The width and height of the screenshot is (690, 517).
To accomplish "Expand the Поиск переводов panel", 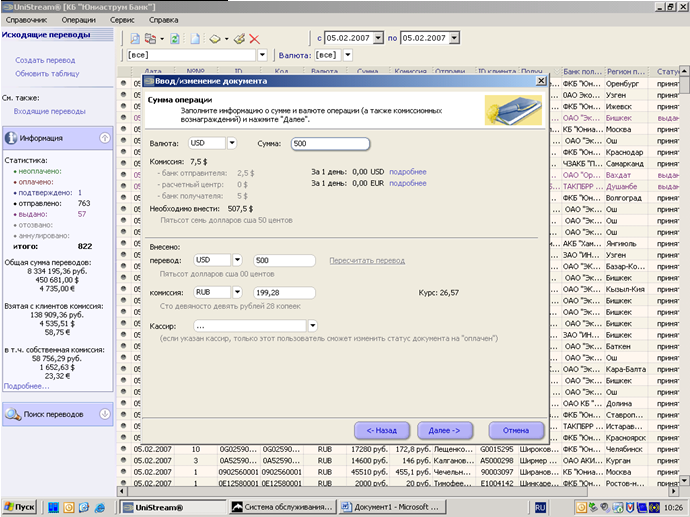I will point(105,414).
